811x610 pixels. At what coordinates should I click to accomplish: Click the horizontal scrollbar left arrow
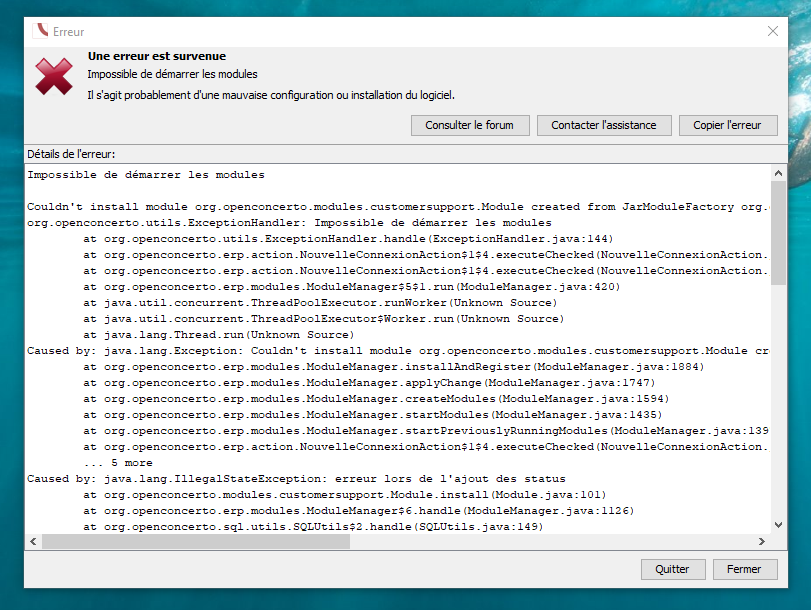point(33,541)
